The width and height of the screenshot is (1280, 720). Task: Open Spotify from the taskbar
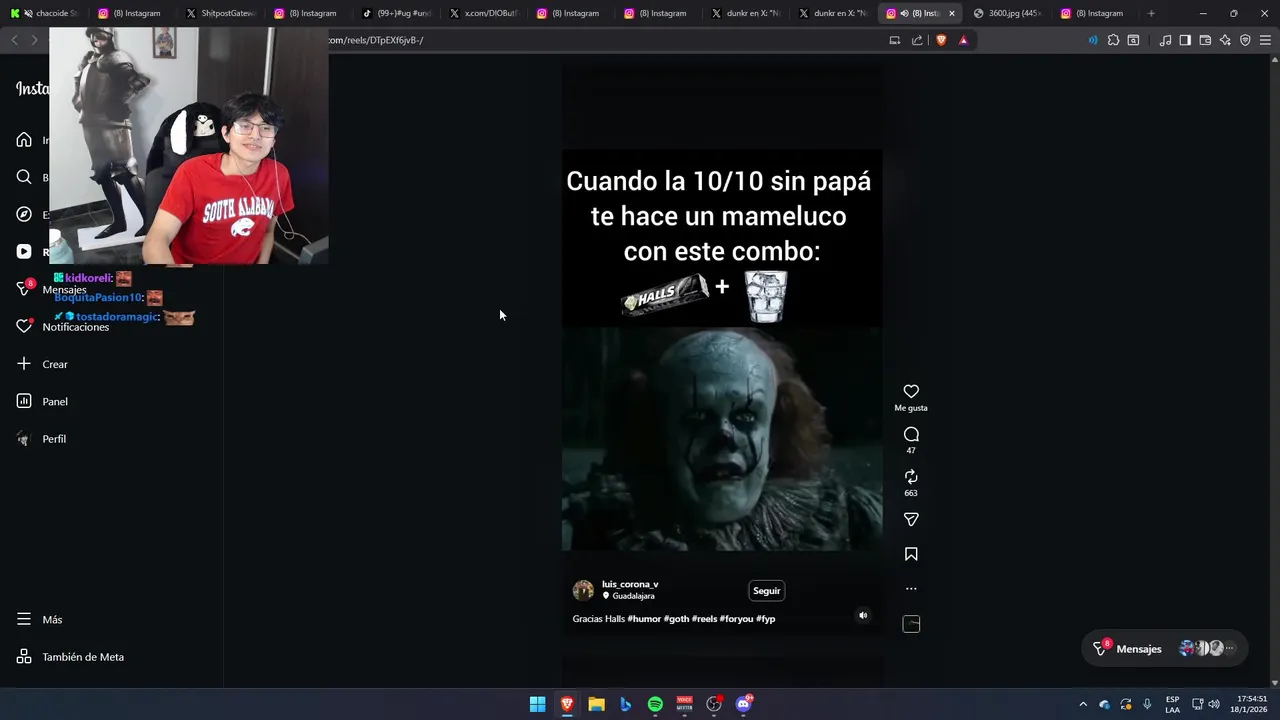coord(655,704)
